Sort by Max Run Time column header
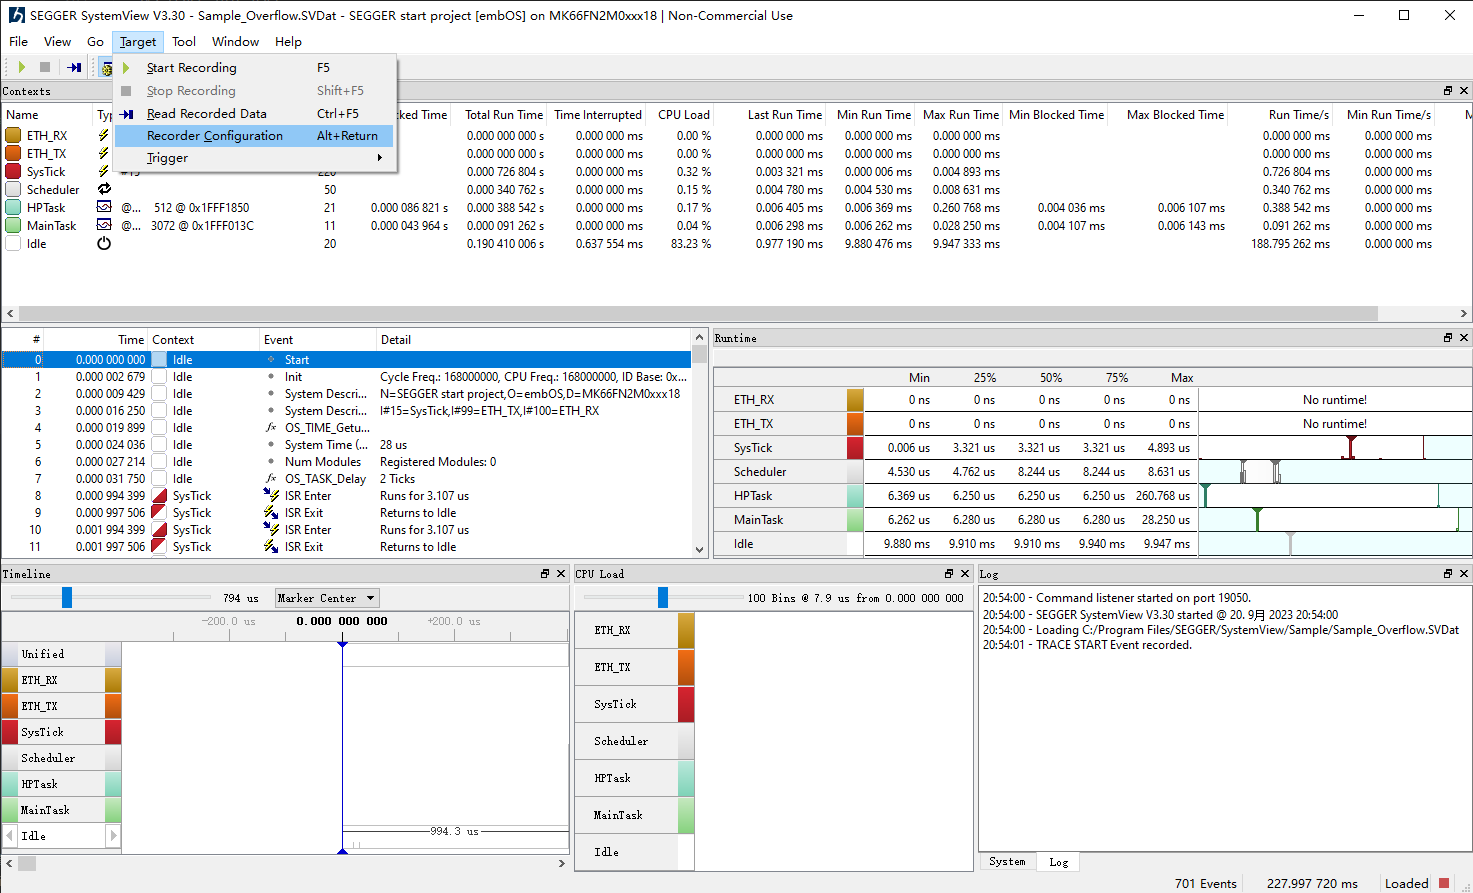This screenshot has height=893, width=1473. (960, 115)
